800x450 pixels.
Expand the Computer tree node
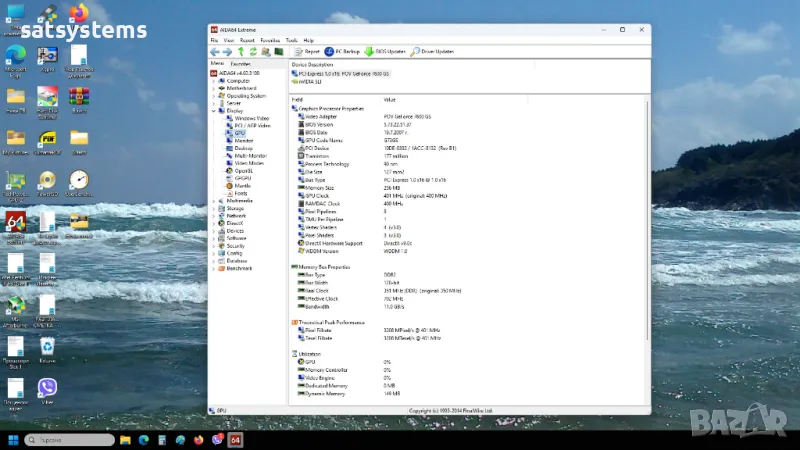[214, 81]
